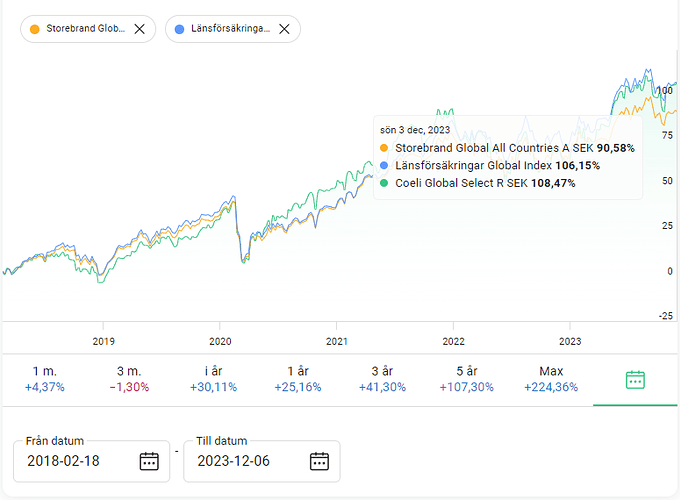
Task: Remove the Länsförsäkringar fund chip
Action: (284, 29)
